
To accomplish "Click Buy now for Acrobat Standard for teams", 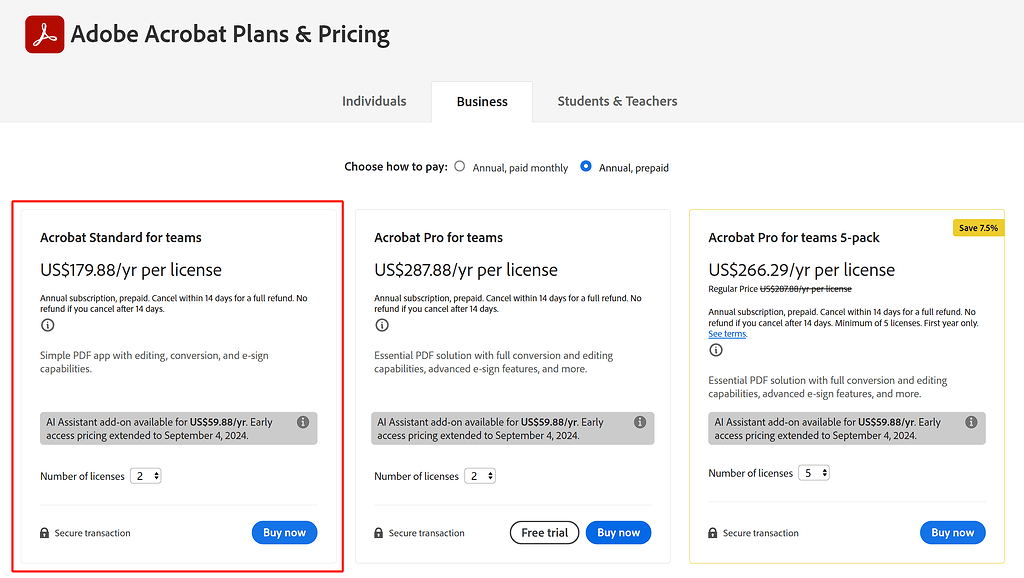I will coord(284,533).
